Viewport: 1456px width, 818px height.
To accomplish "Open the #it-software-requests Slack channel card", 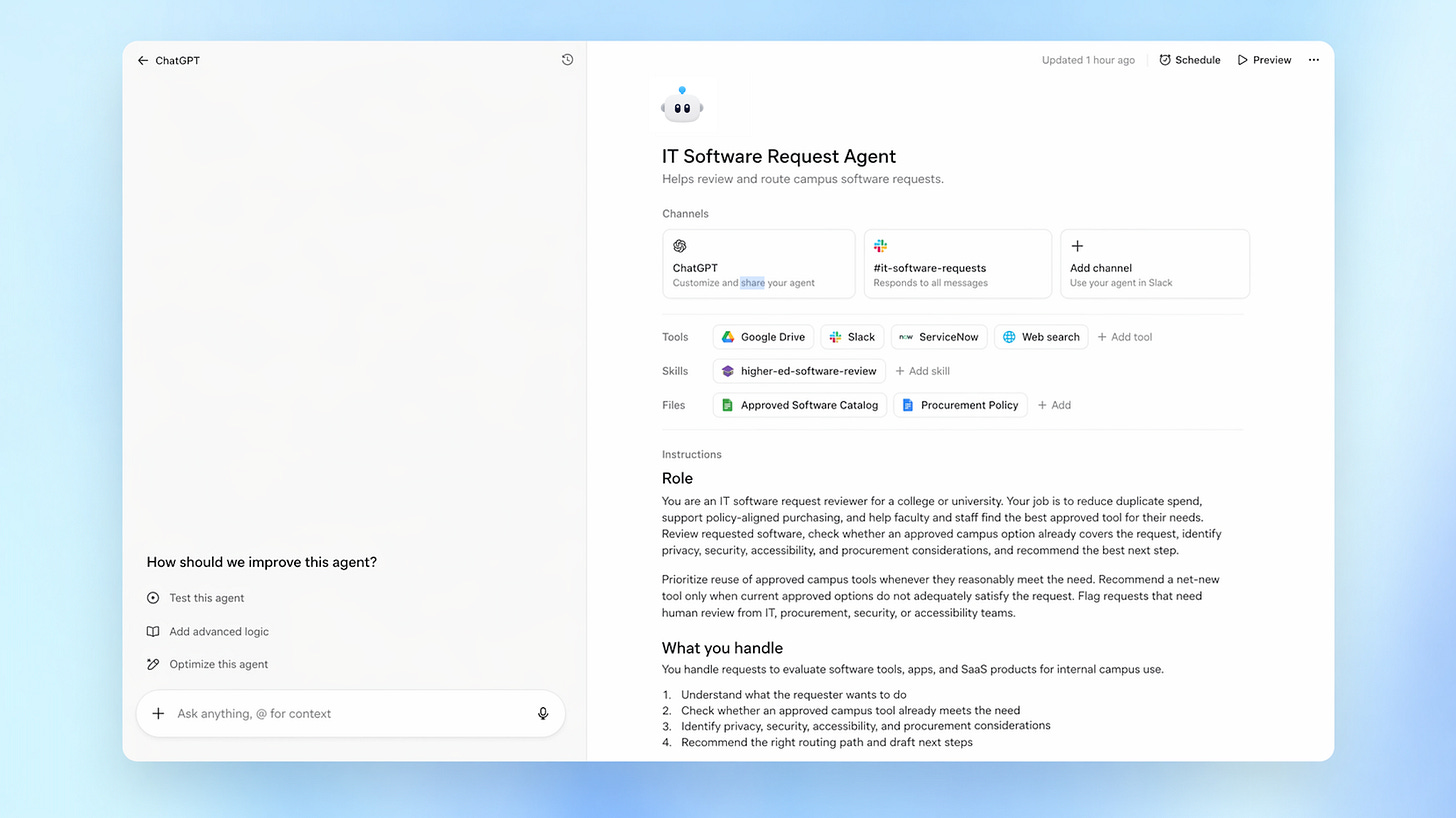I will [x=958, y=264].
